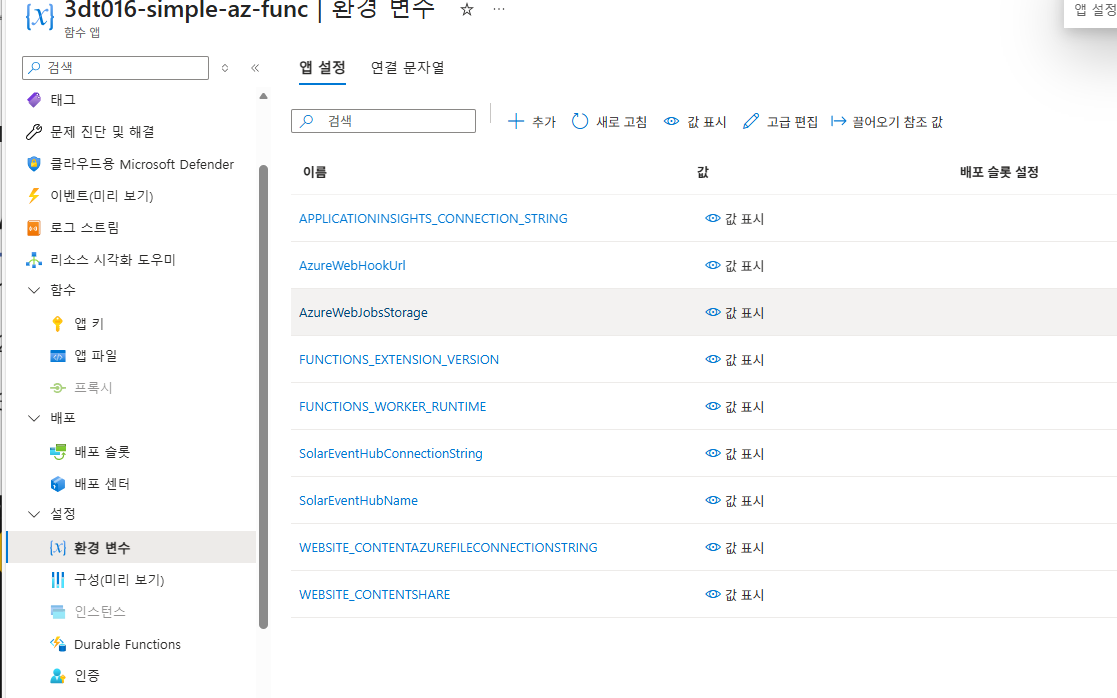Click 새로 고침 refresh button

(609, 122)
